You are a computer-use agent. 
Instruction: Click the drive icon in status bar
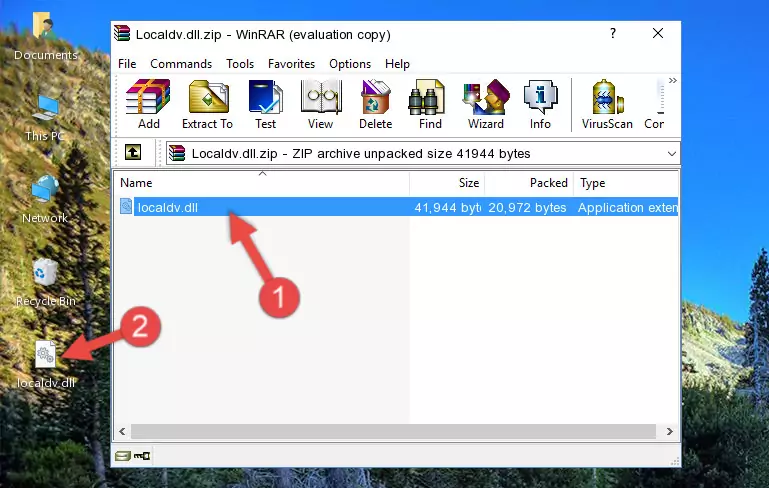click(x=123, y=456)
